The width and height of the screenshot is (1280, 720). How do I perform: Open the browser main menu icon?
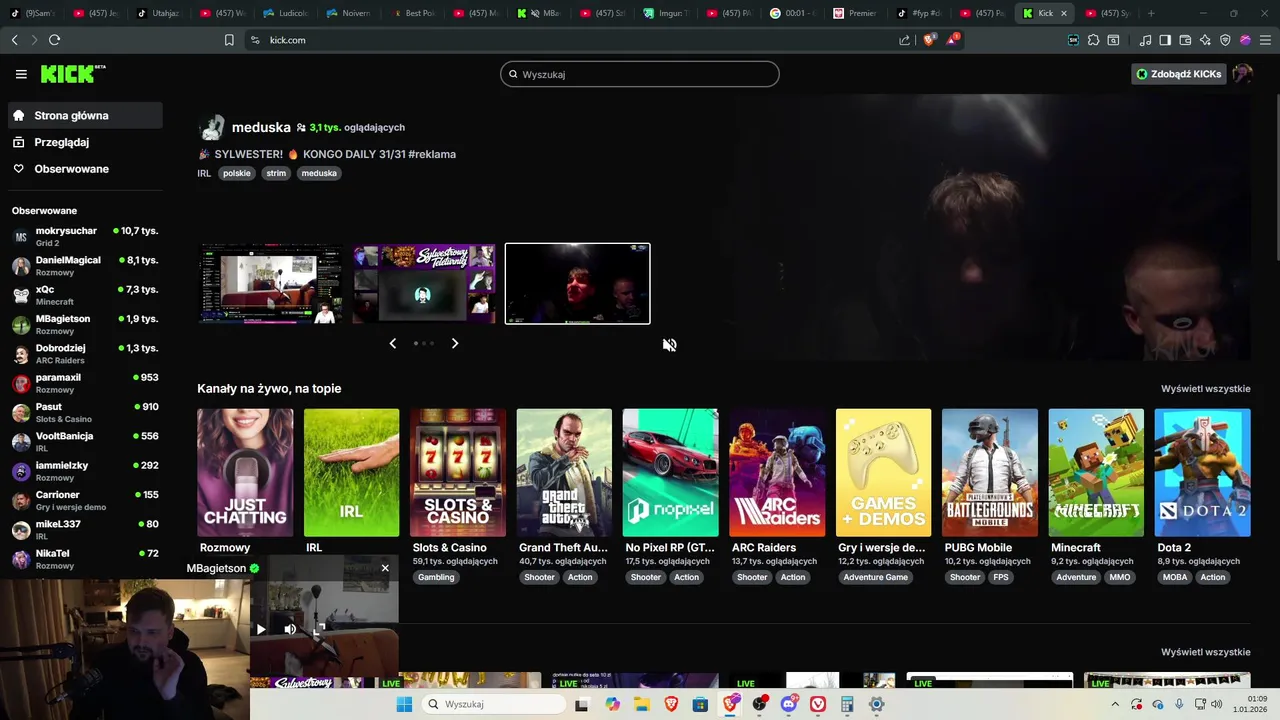tap(1264, 40)
